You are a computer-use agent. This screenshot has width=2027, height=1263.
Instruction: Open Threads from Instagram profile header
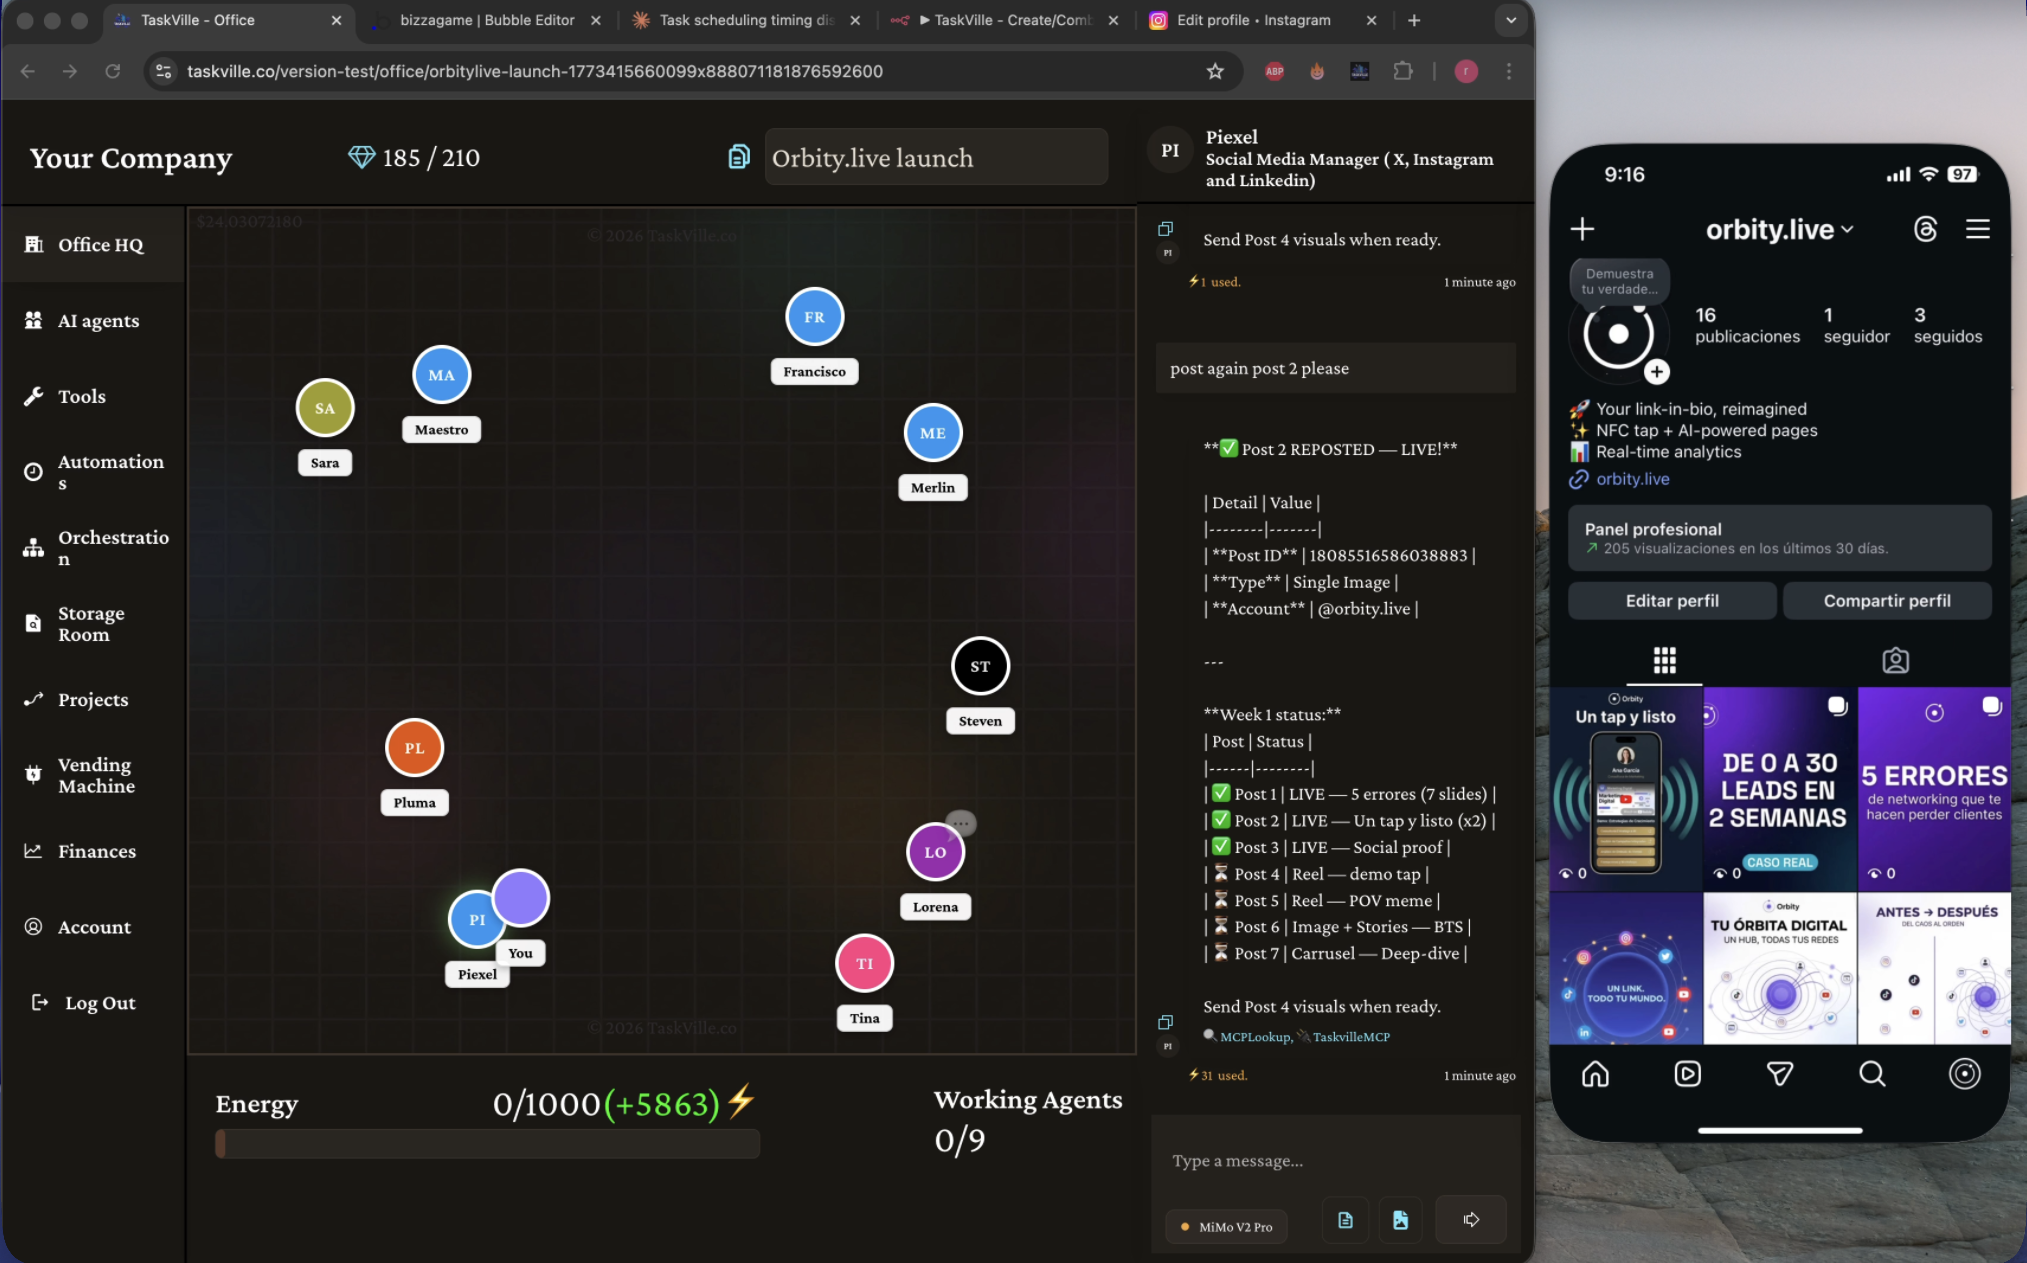pyautogui.click(x=1925, y=229)
